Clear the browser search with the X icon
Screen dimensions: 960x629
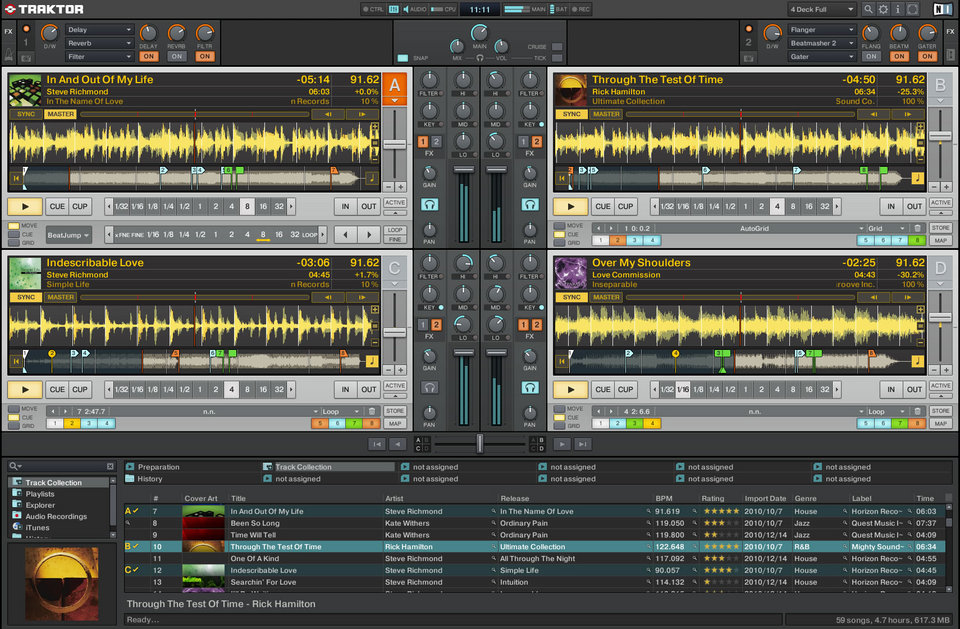[110, 467]
